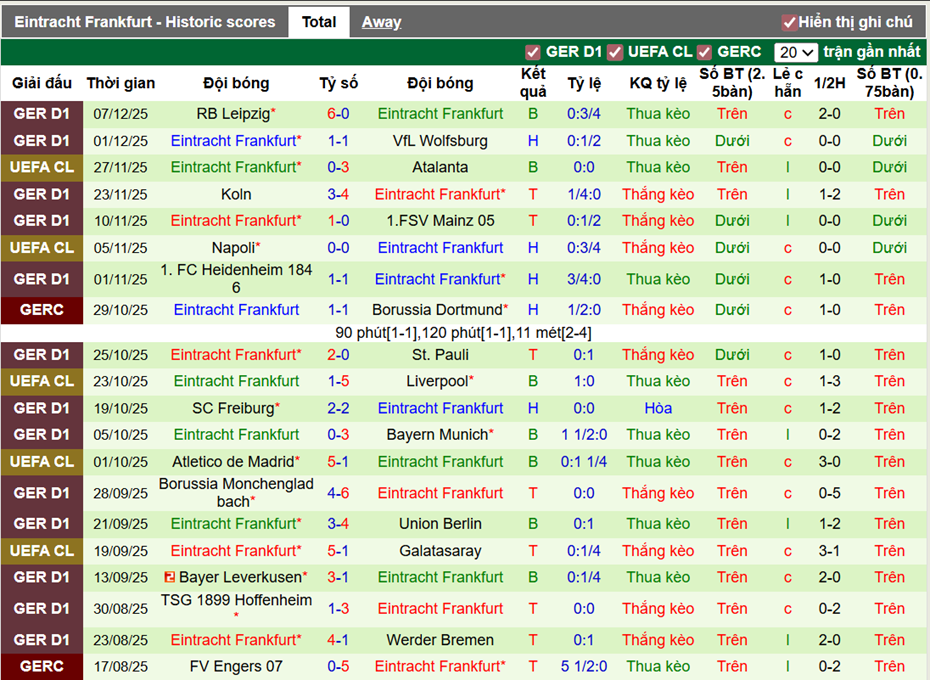Image resolution: width=930 pixels, height=680 pixels.
Task: Open VfL Wolfsburg team link
Action: pos(440,141)
